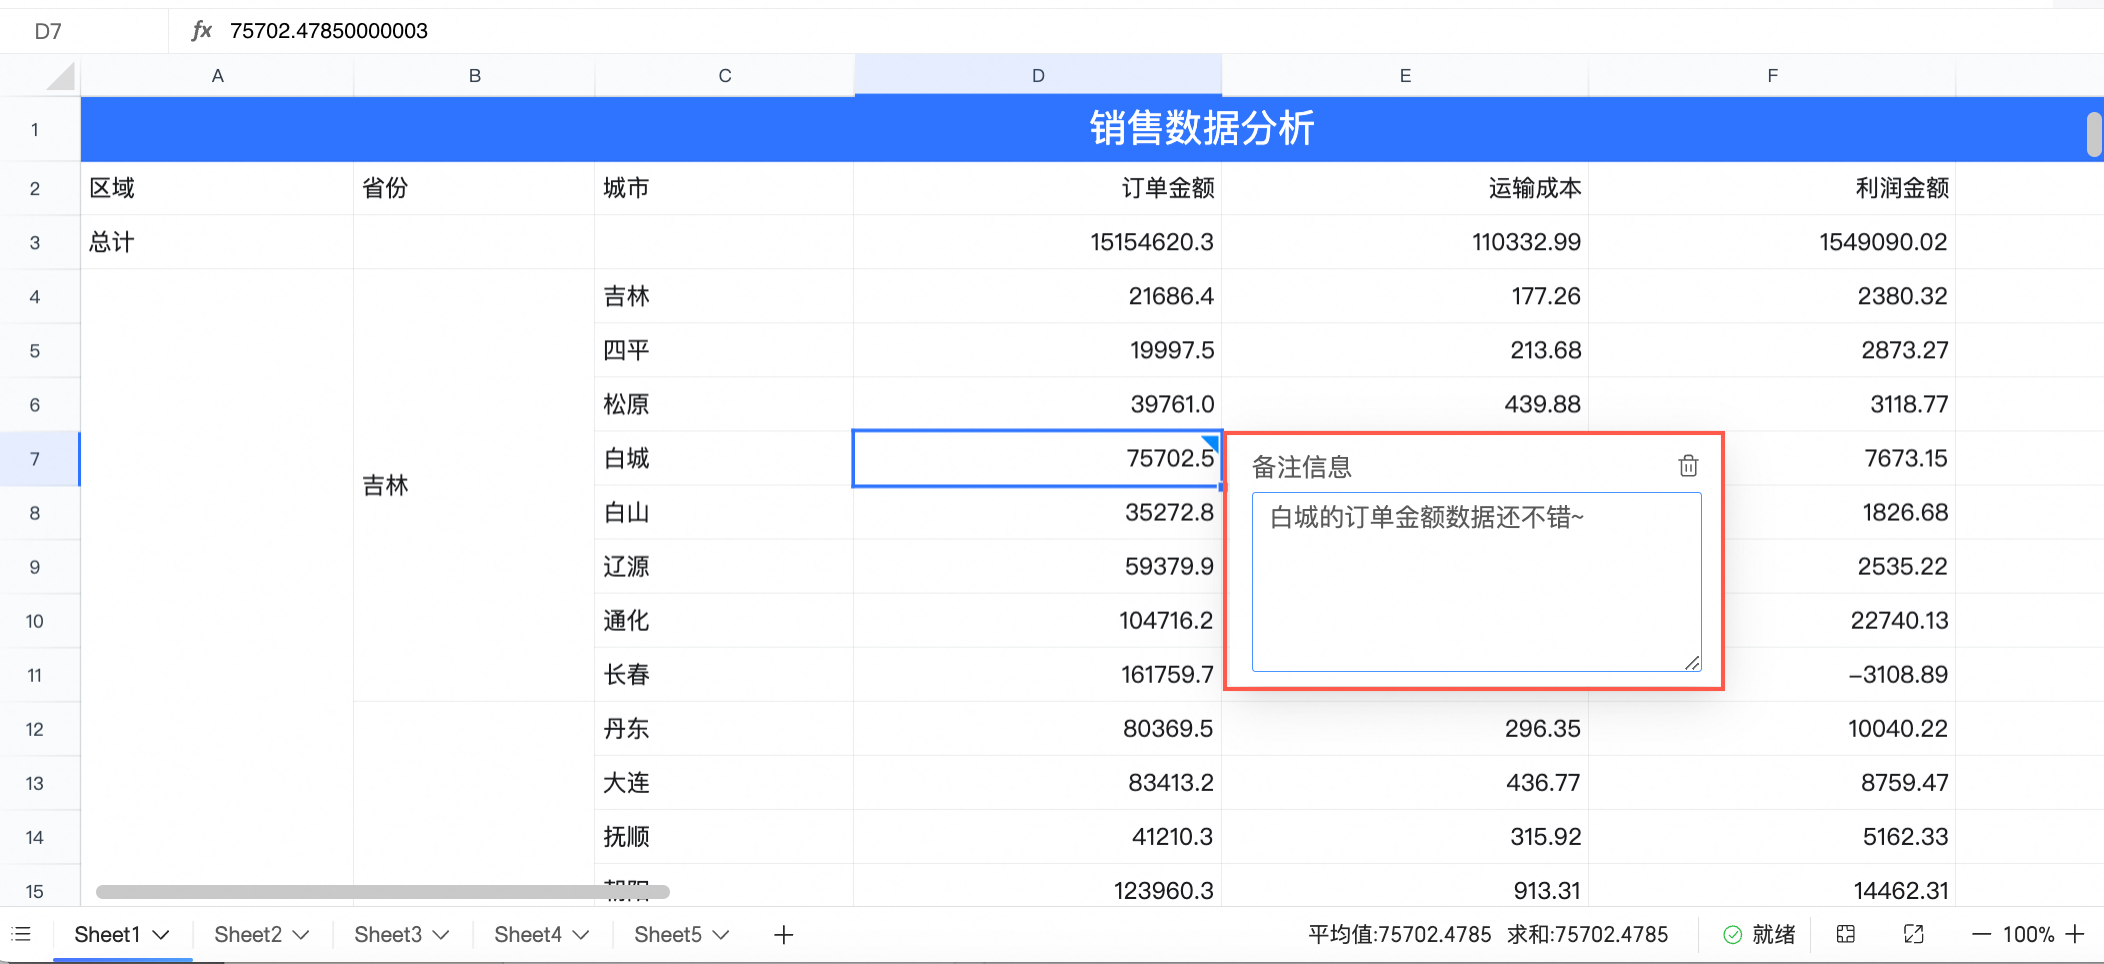This screenshot has height=964, width=2104.
Task: Click the city cell 松原
Action: (x=724, y=404)
